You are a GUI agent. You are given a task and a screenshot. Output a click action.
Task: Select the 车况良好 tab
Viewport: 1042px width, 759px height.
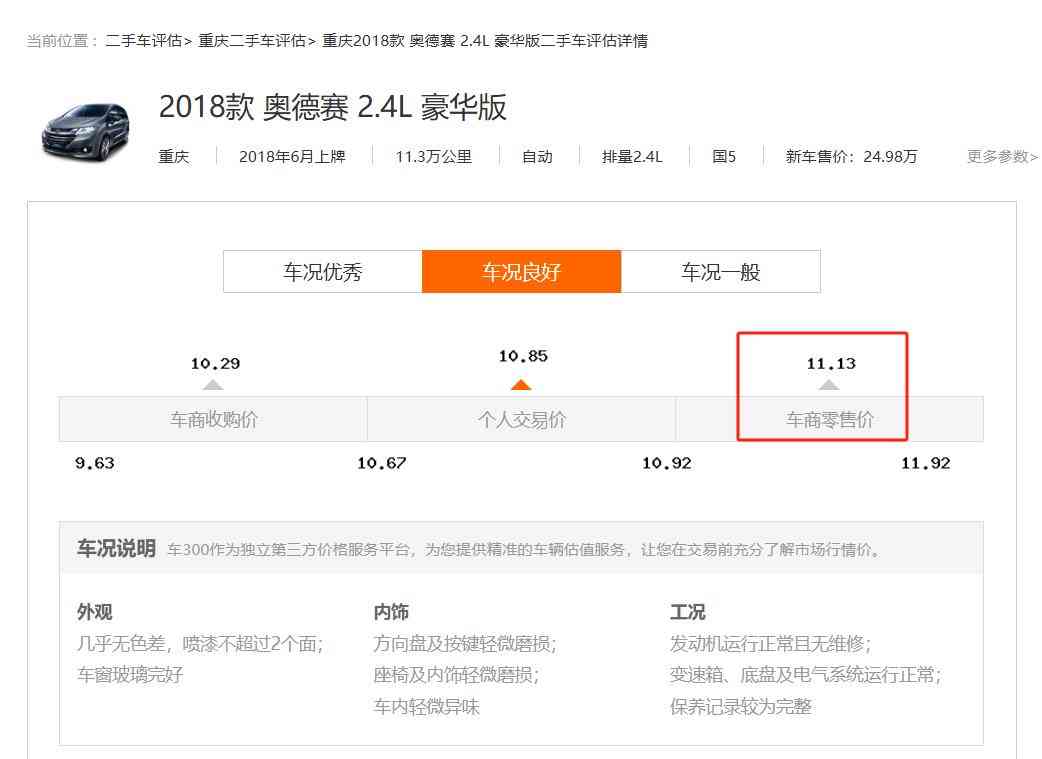click(x=521, y=271)
